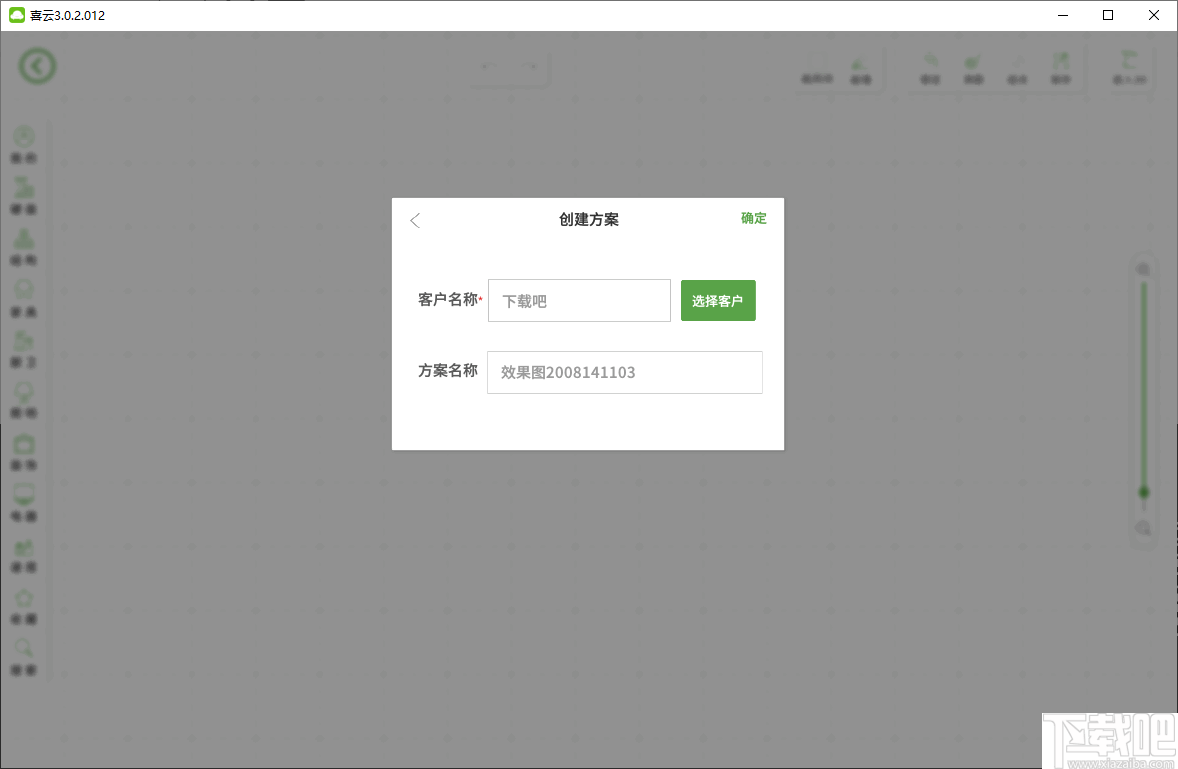
Task: Click the monitor/screen icon in the left sidebar
Action: 24,494
